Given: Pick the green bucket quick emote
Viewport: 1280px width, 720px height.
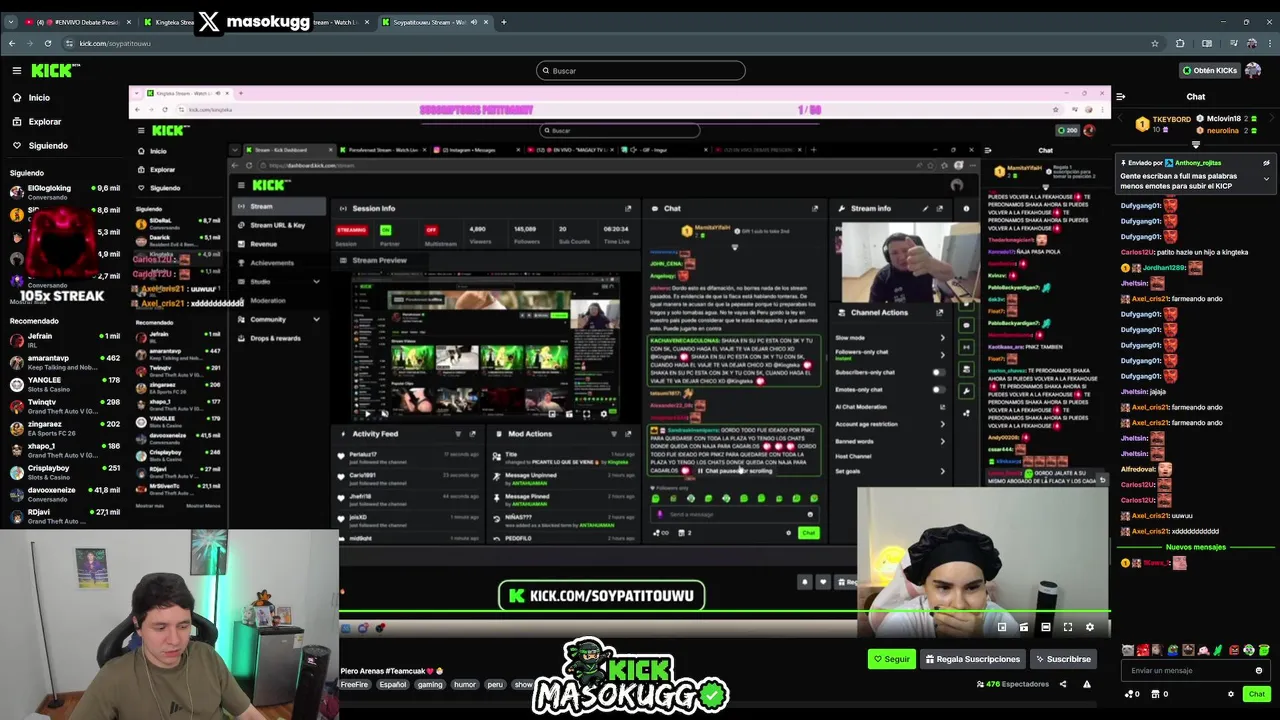Looking at the screenshot, I should click(x=1264, y=650).
